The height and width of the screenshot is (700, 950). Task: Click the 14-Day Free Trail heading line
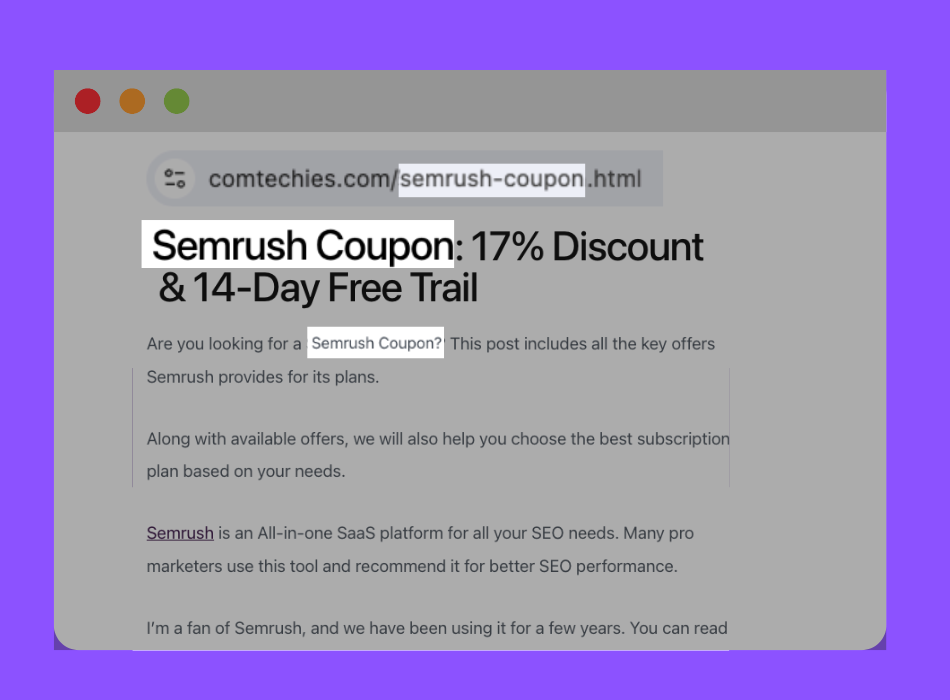click(318, 290)
